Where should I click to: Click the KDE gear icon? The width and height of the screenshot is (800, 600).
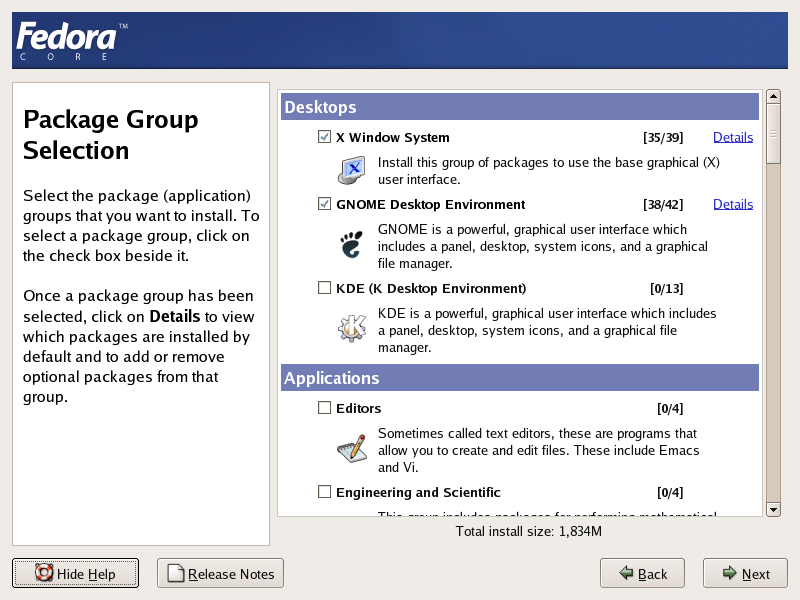click(x=352, y=328)
